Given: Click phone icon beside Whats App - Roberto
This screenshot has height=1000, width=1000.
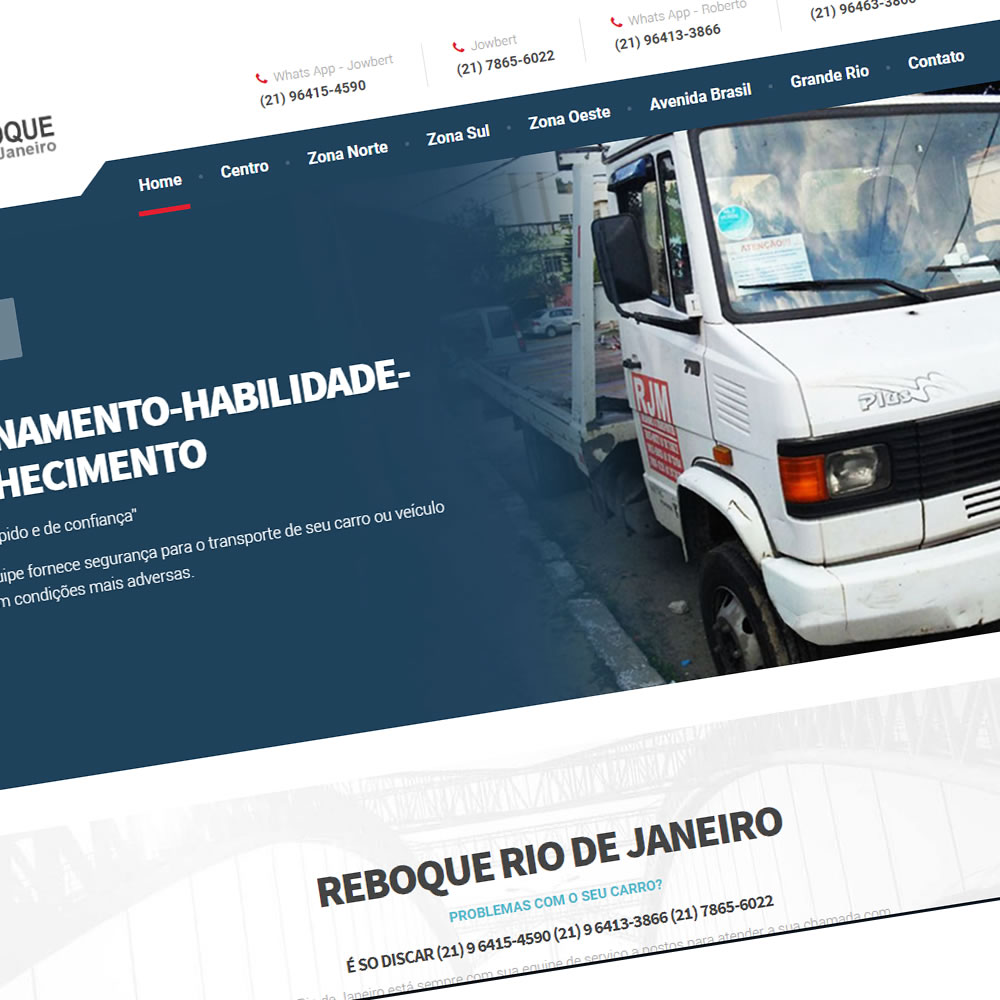Looking at the screenshot, I should point(615,21).
